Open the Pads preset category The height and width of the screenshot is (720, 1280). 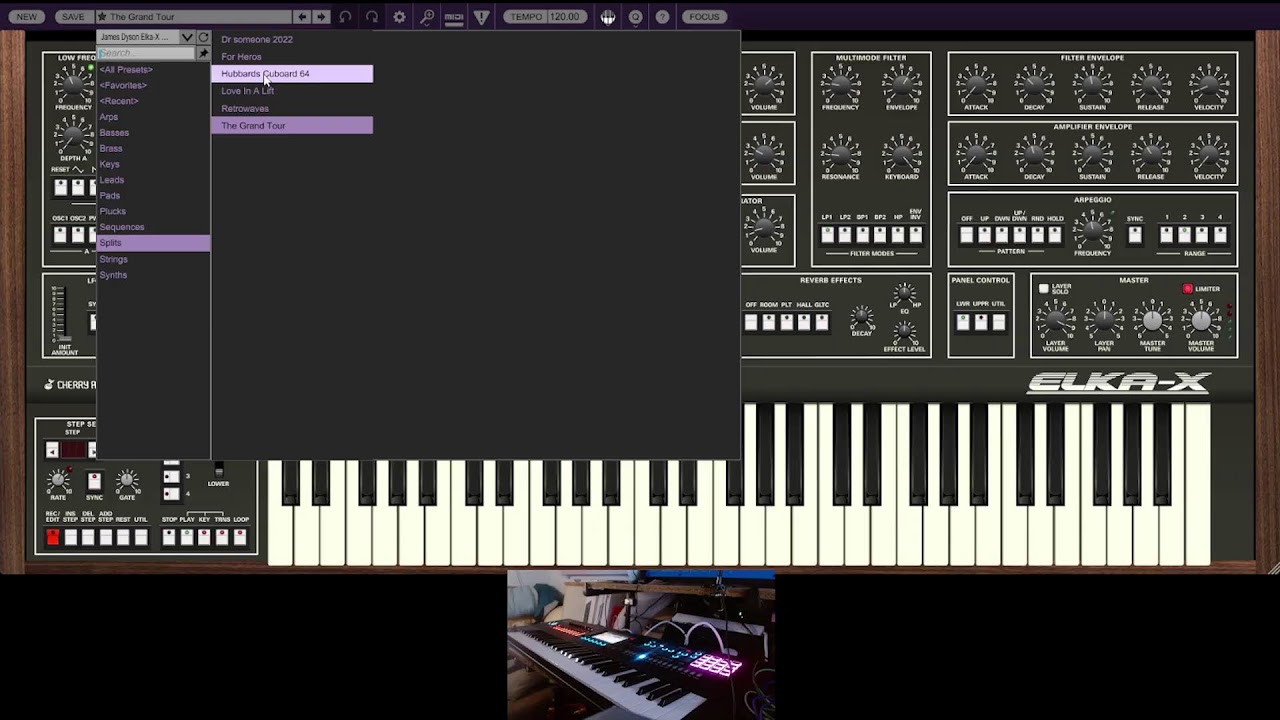[x=110, y=196]
